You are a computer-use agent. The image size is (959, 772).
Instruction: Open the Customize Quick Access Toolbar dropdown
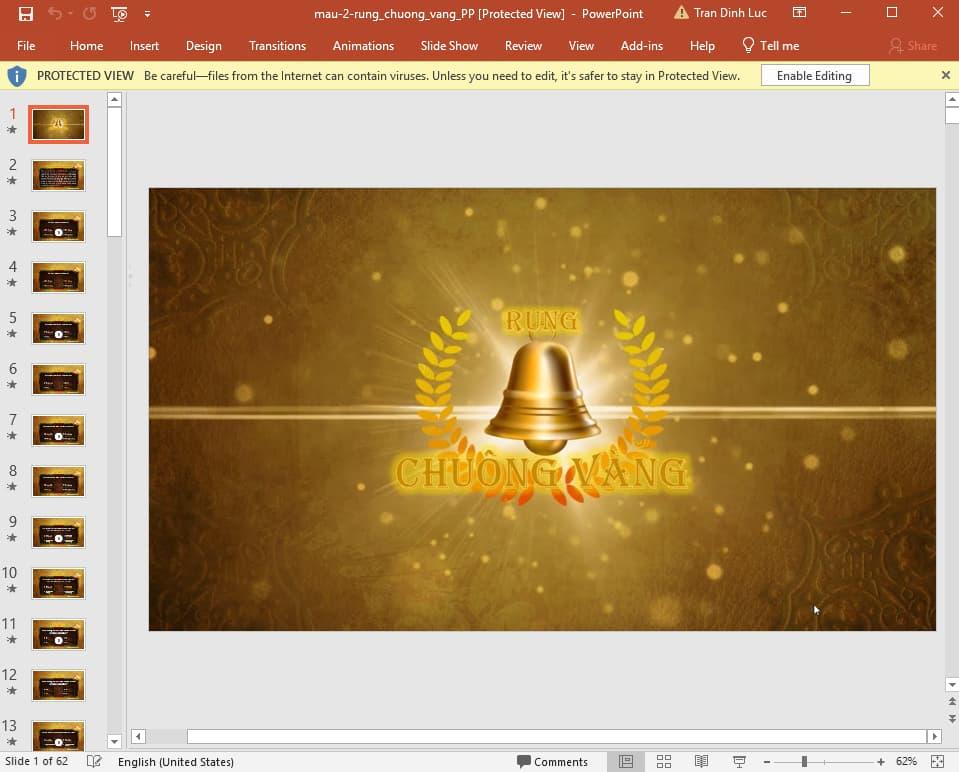146,14
